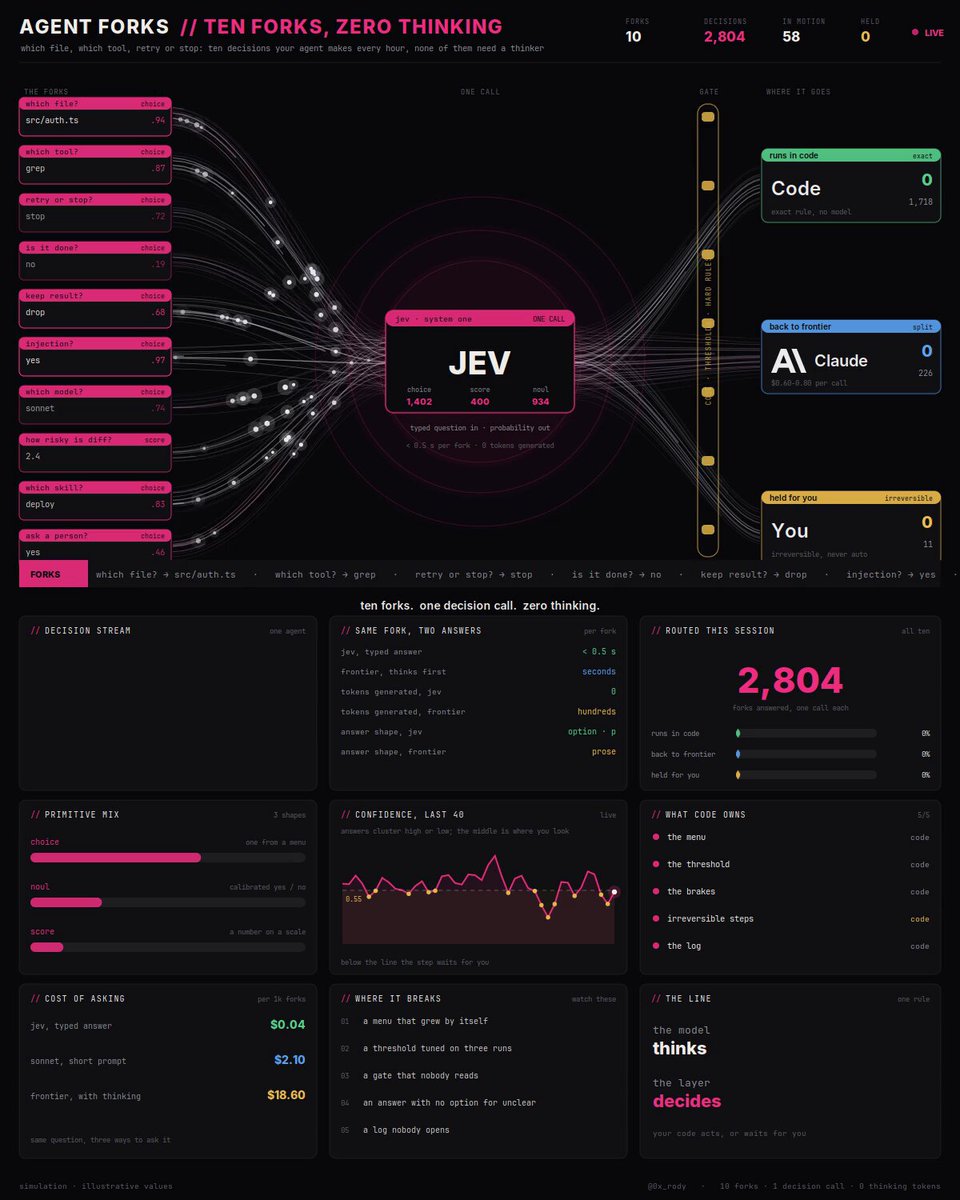This screenshot has width=960, height=1200.
Task: Click ticker item "which tool? → grep"
Action: click(x=325, y=575)
